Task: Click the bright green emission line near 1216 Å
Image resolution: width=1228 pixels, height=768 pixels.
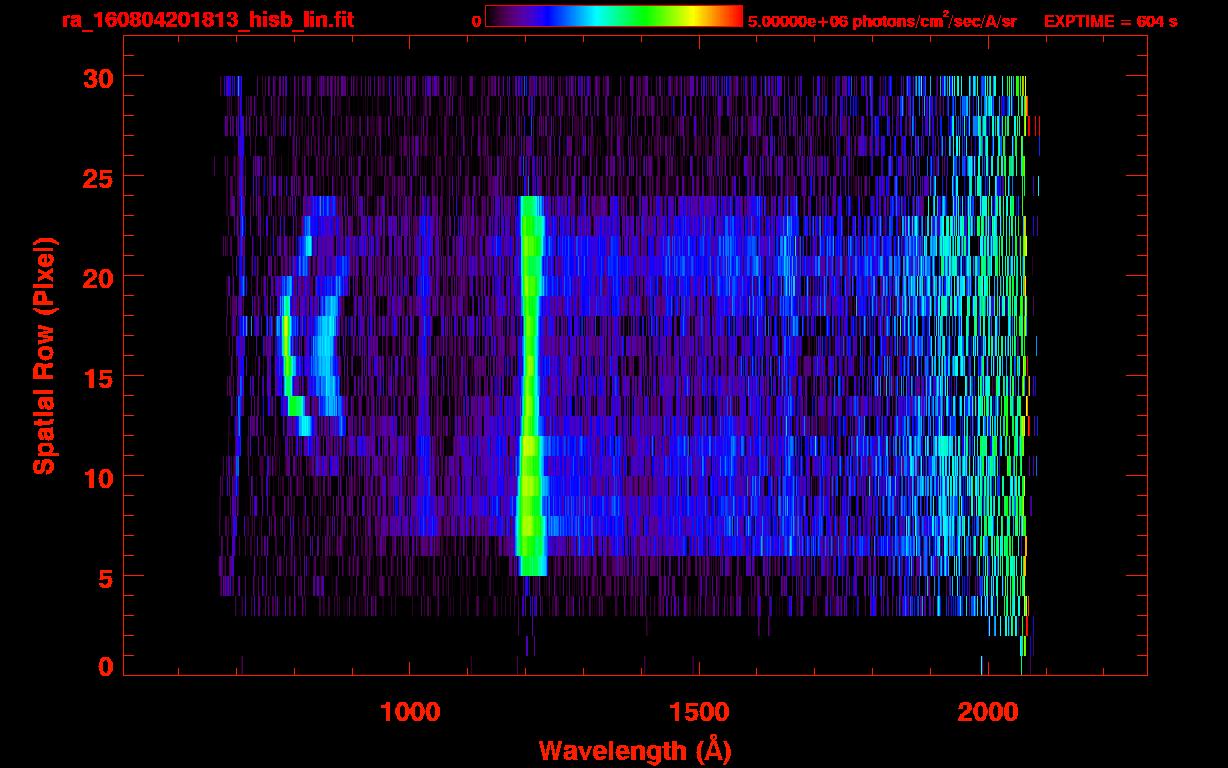Action: point(531,385)
